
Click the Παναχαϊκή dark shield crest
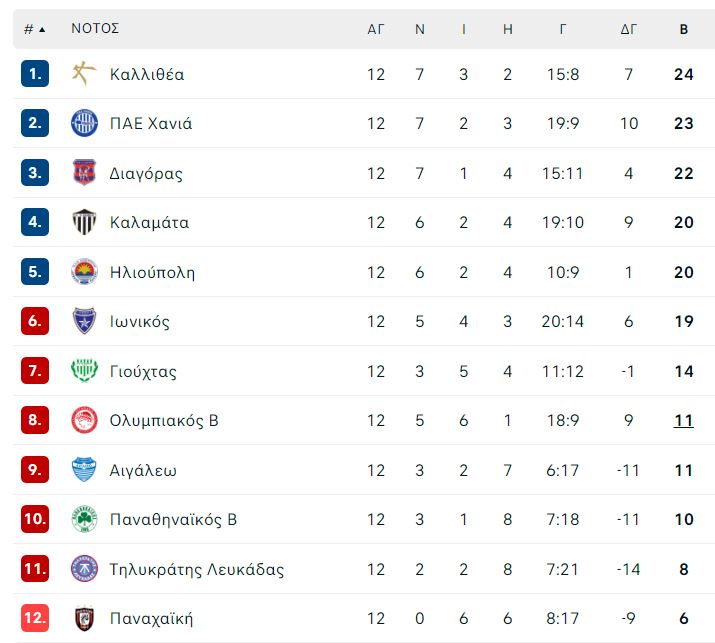pyautogui.click(x=84, y=618)
